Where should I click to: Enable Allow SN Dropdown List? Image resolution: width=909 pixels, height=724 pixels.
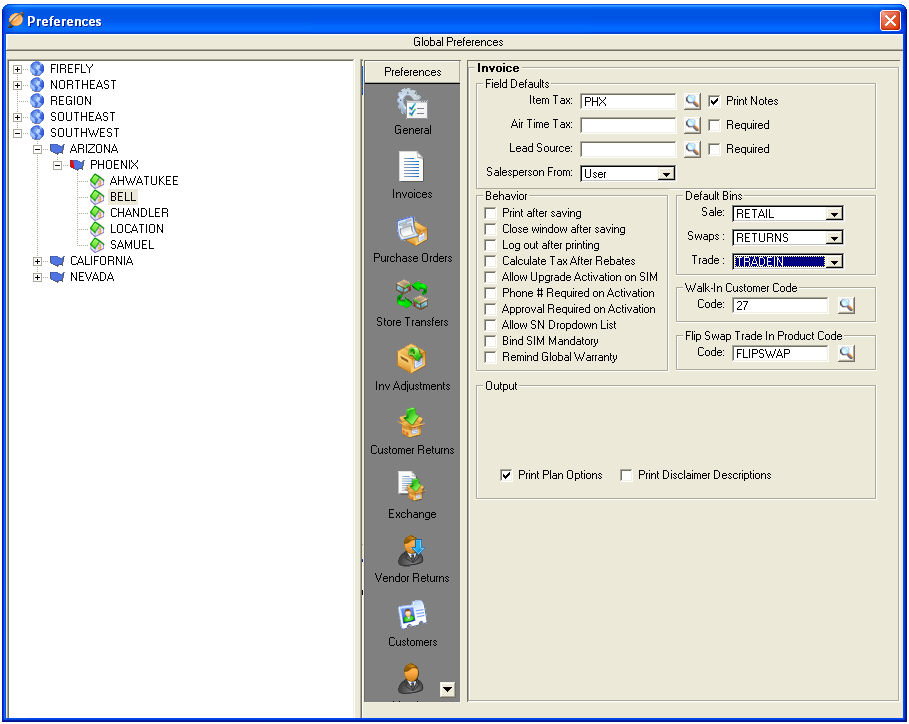(490, 325)
